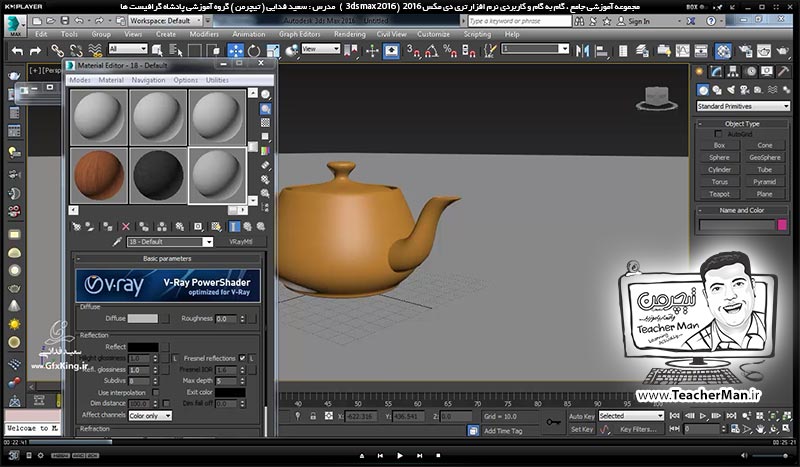This screenshot has width=800, height=467.
Task: Select the Move transform tool
Action: point(236,51)
